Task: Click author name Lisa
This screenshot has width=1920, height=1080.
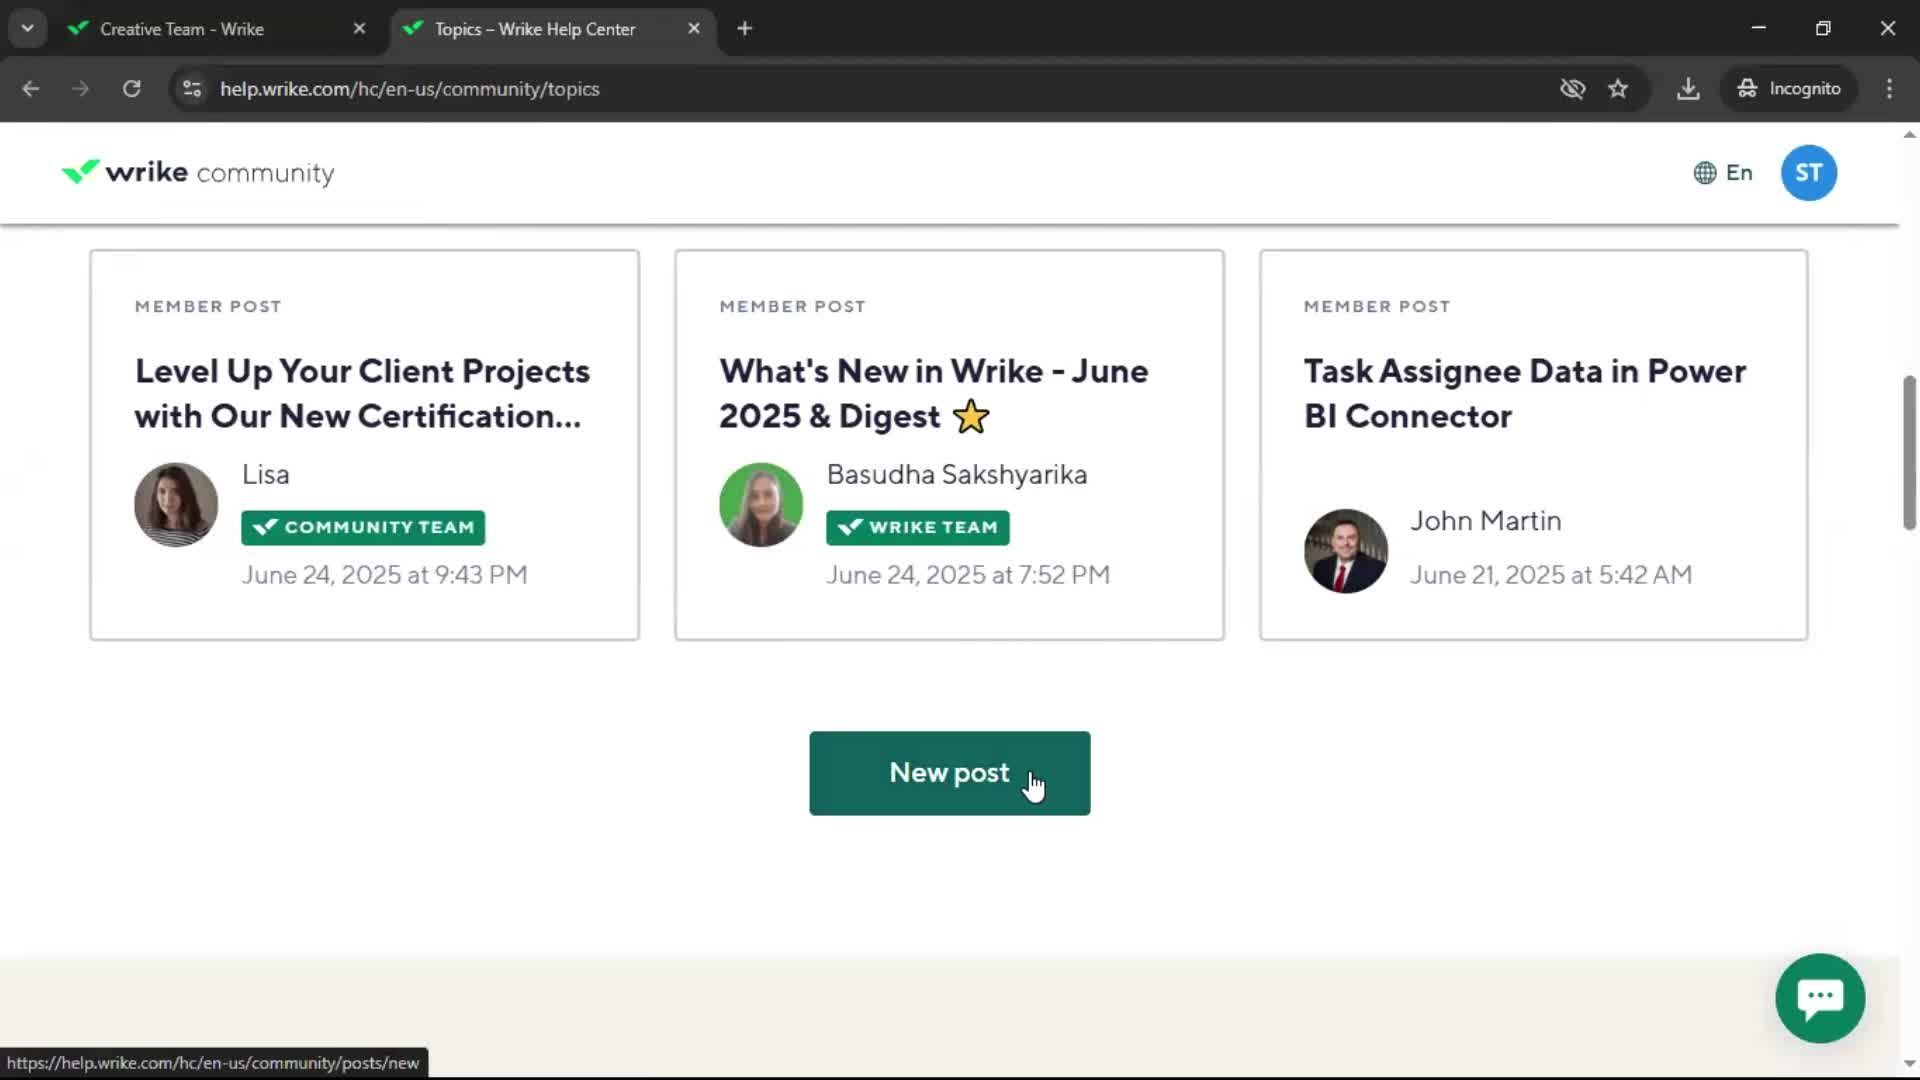Action: [x=266, y=475]
